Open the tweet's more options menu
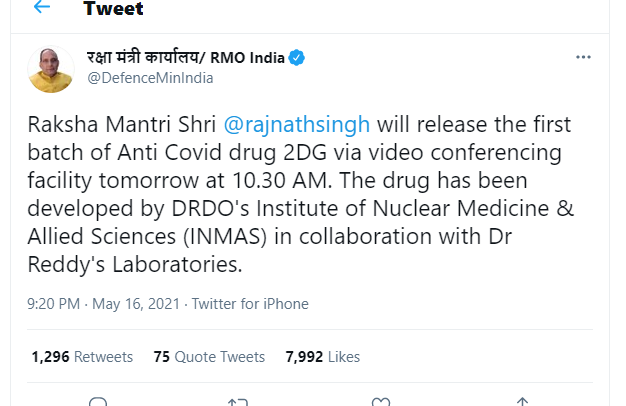626x406 pixels. 584,58
